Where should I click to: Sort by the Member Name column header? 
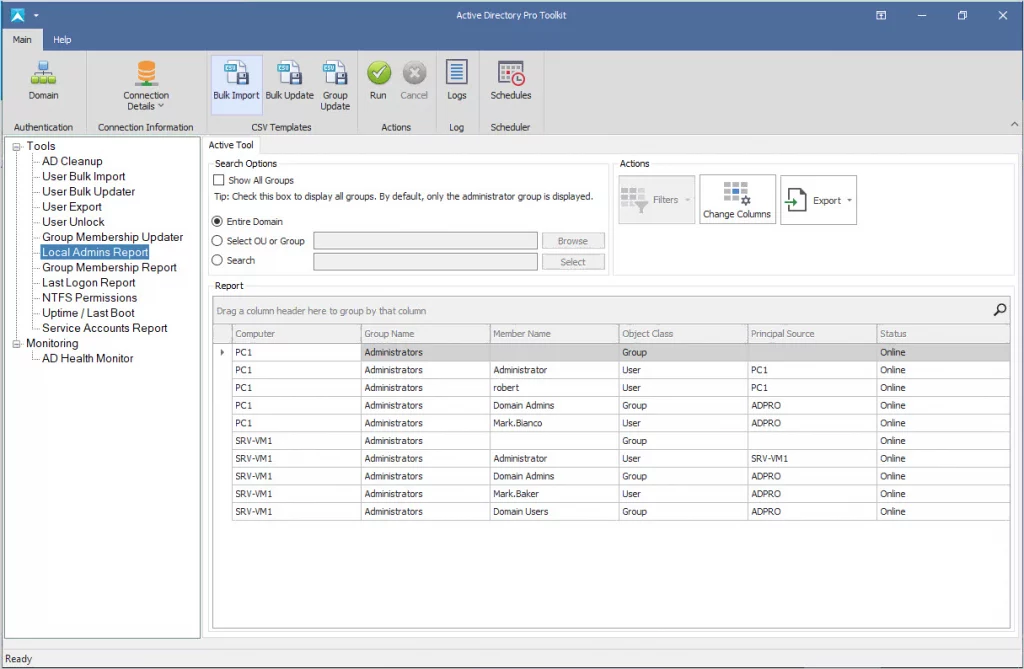click(x=554, y=334)
